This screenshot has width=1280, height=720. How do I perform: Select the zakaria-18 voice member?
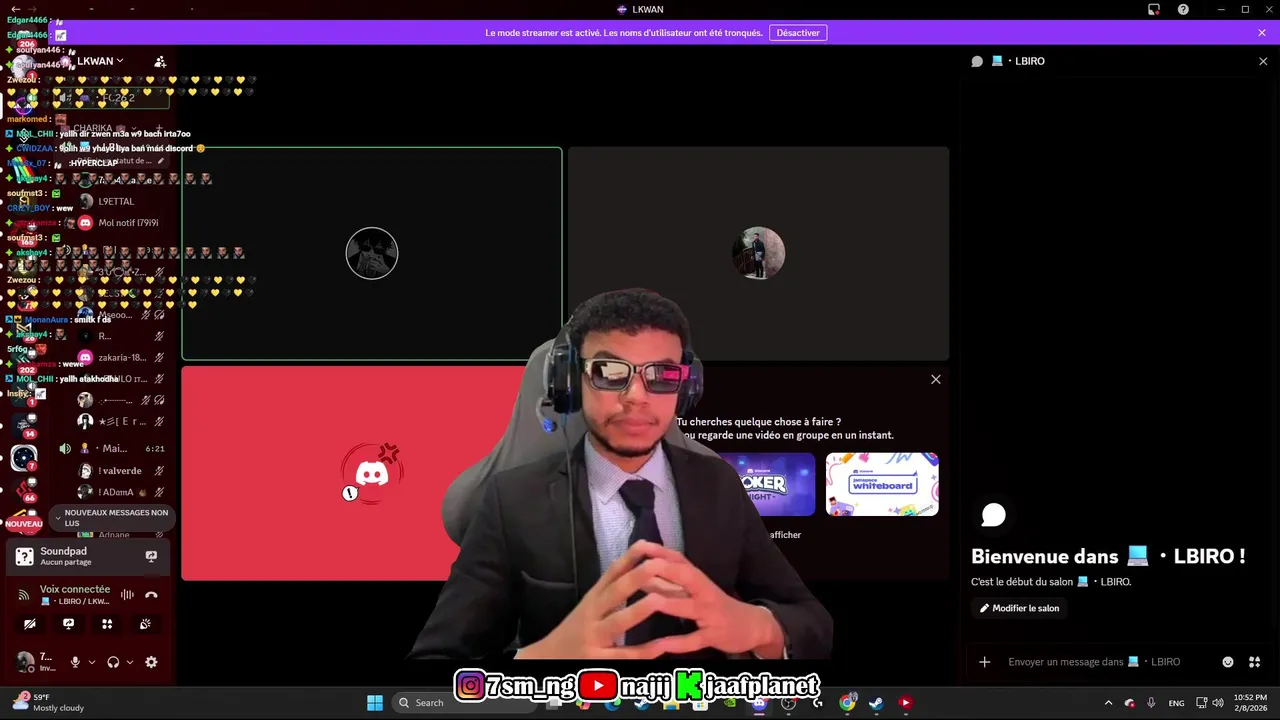click(122, 357)
